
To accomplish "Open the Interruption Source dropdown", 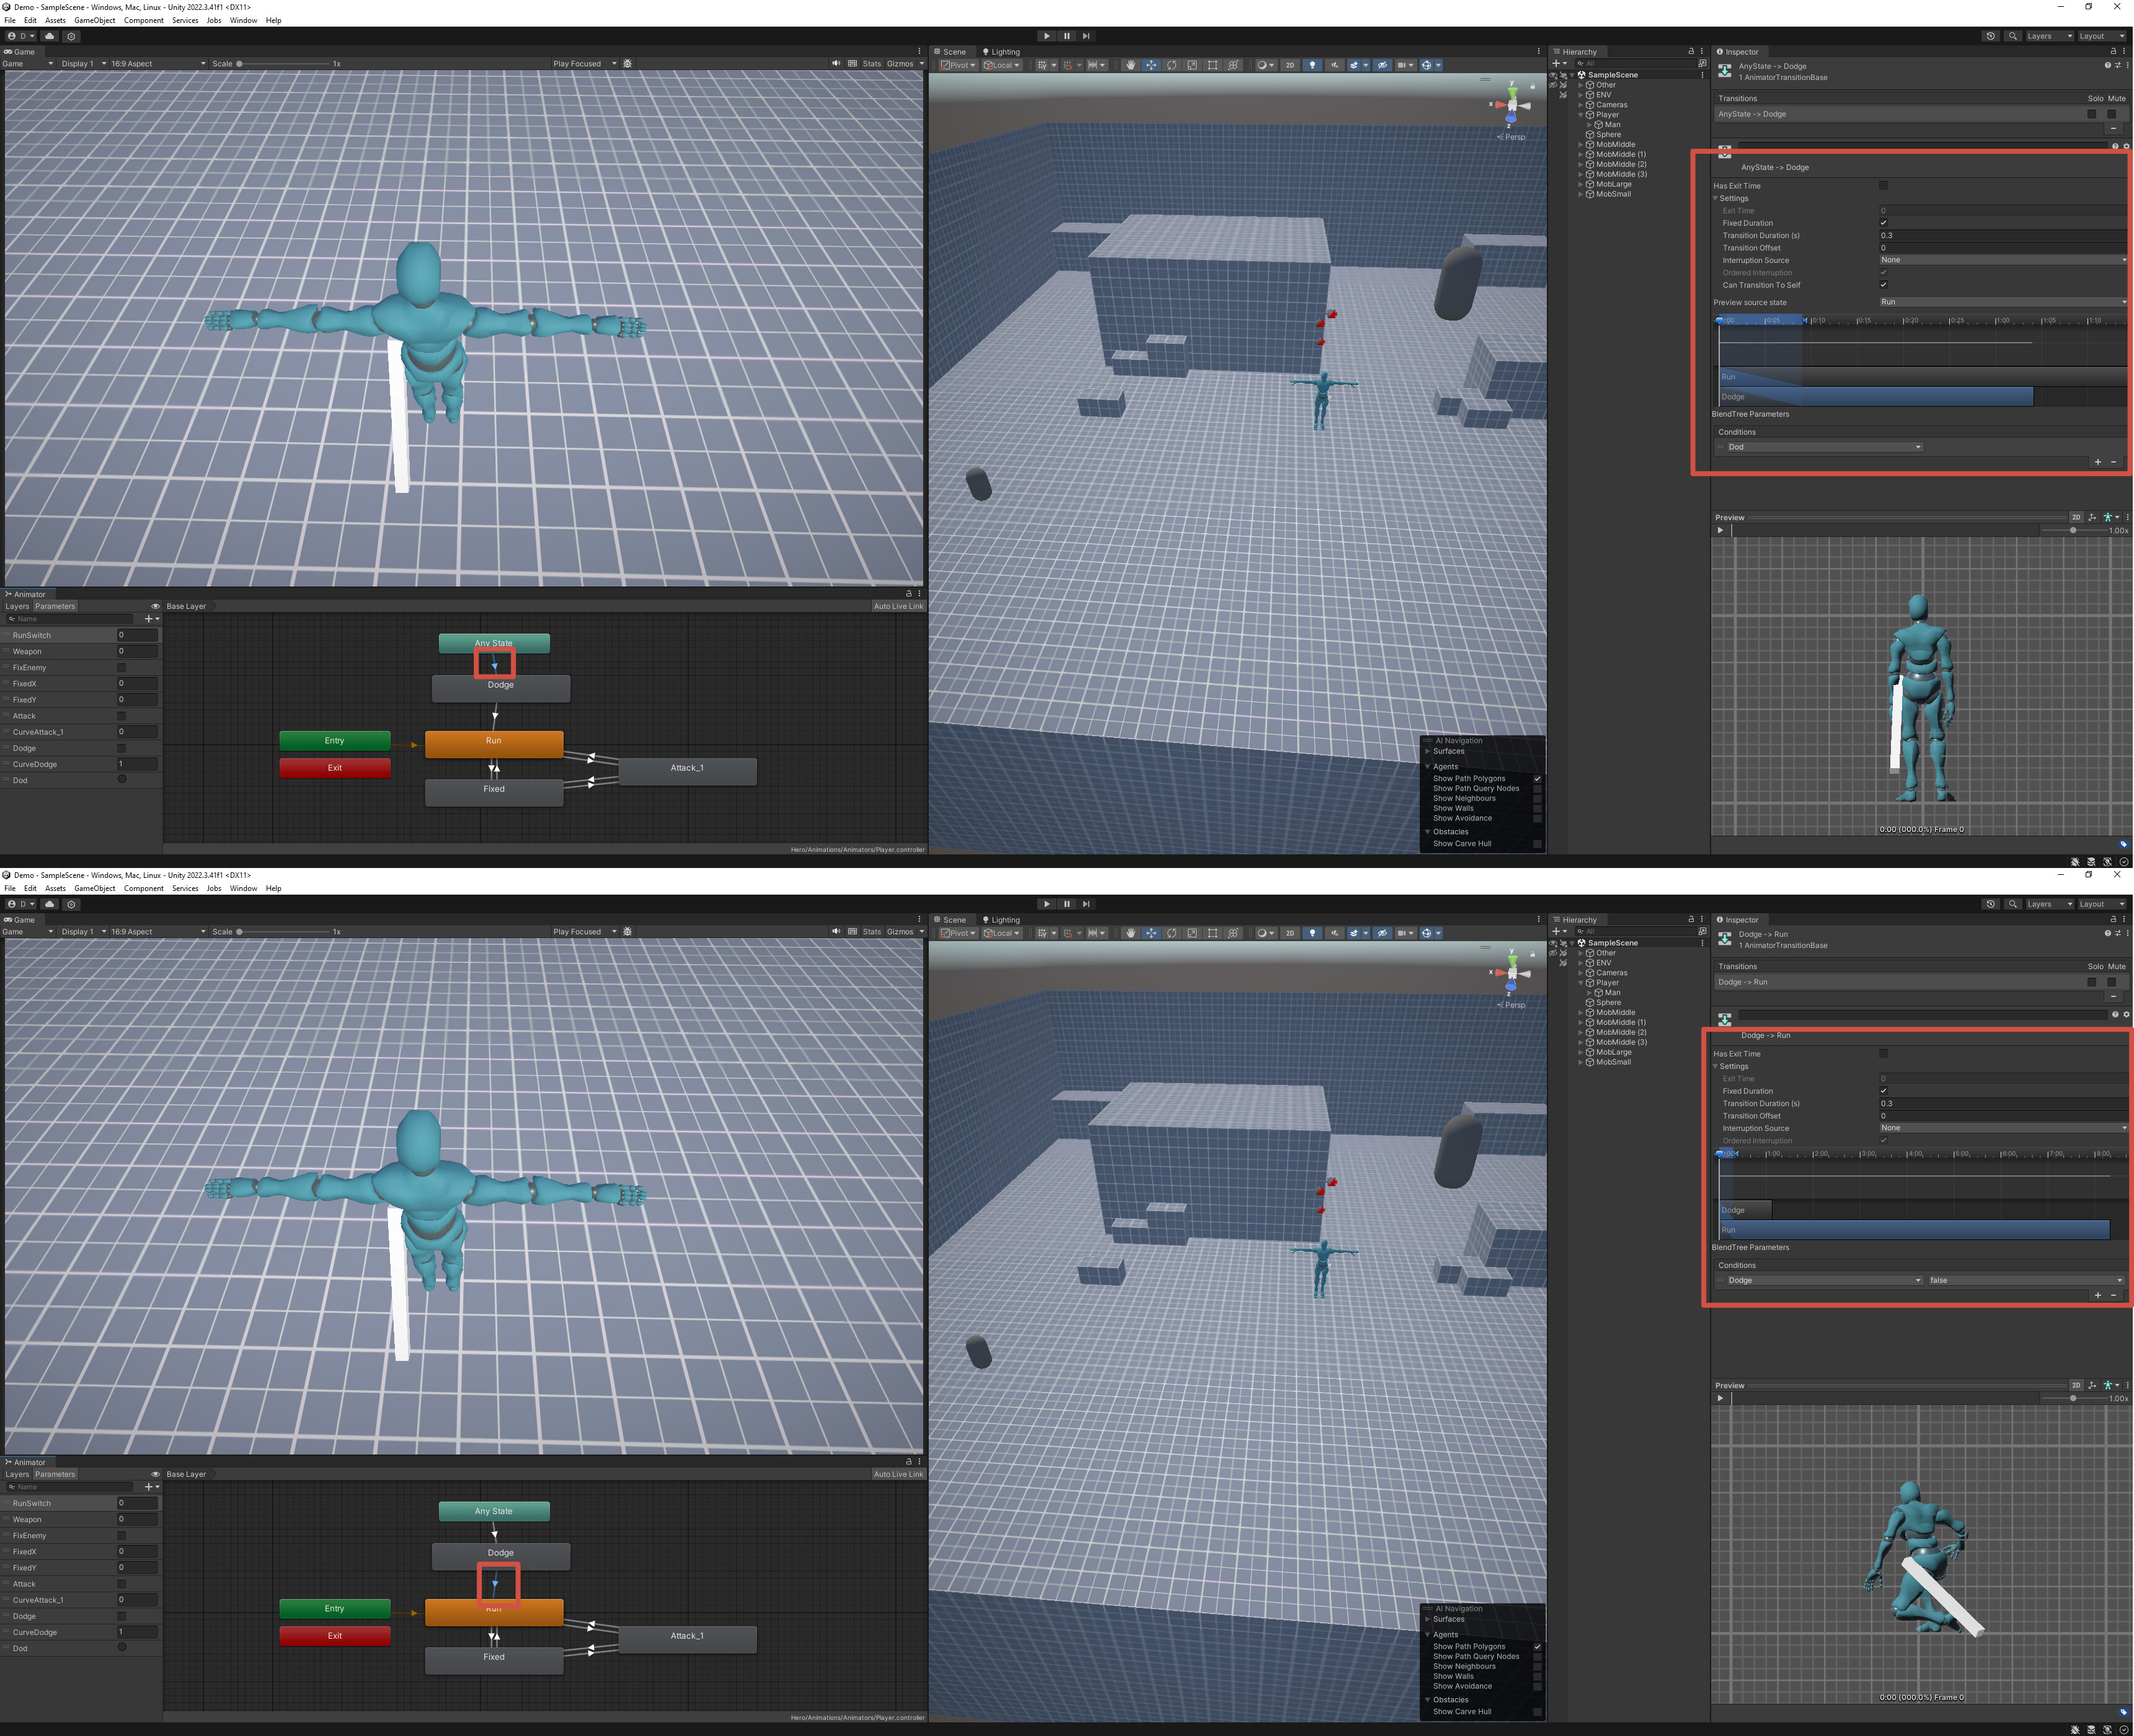I will click(2000, 260).
